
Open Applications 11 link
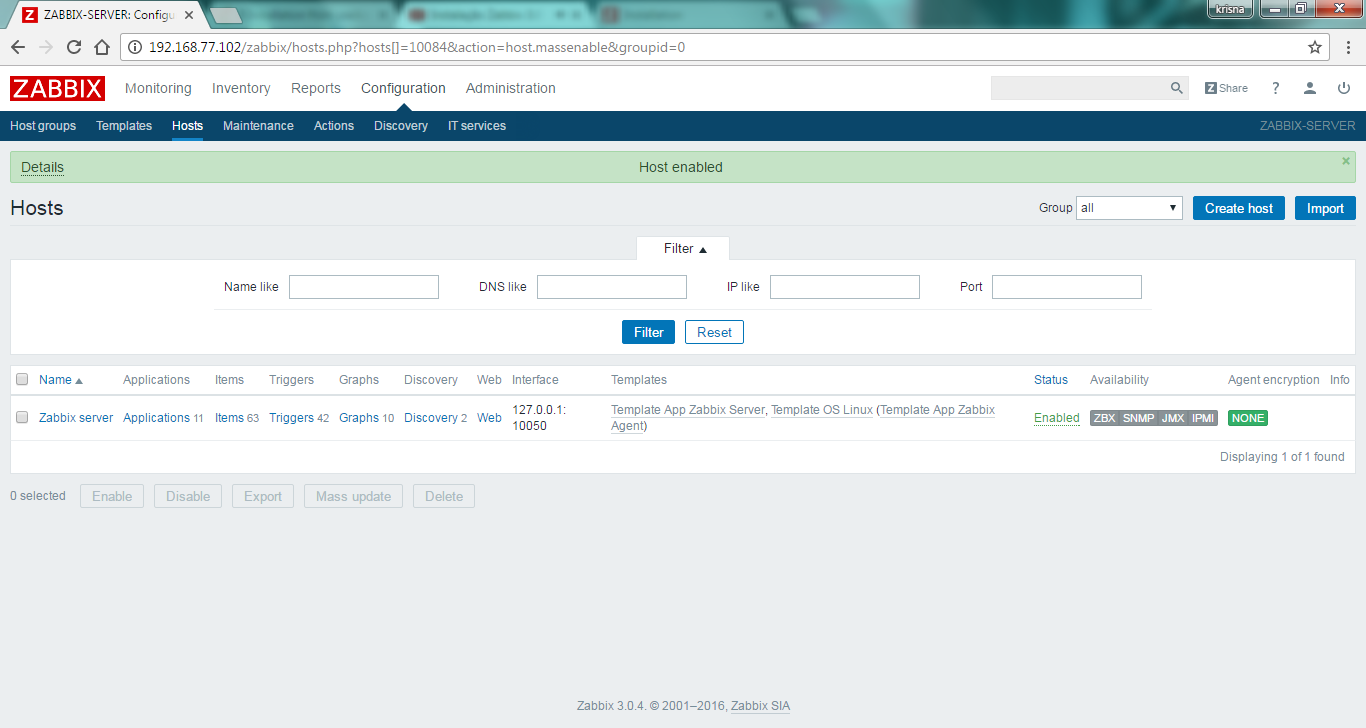point(156,418)
